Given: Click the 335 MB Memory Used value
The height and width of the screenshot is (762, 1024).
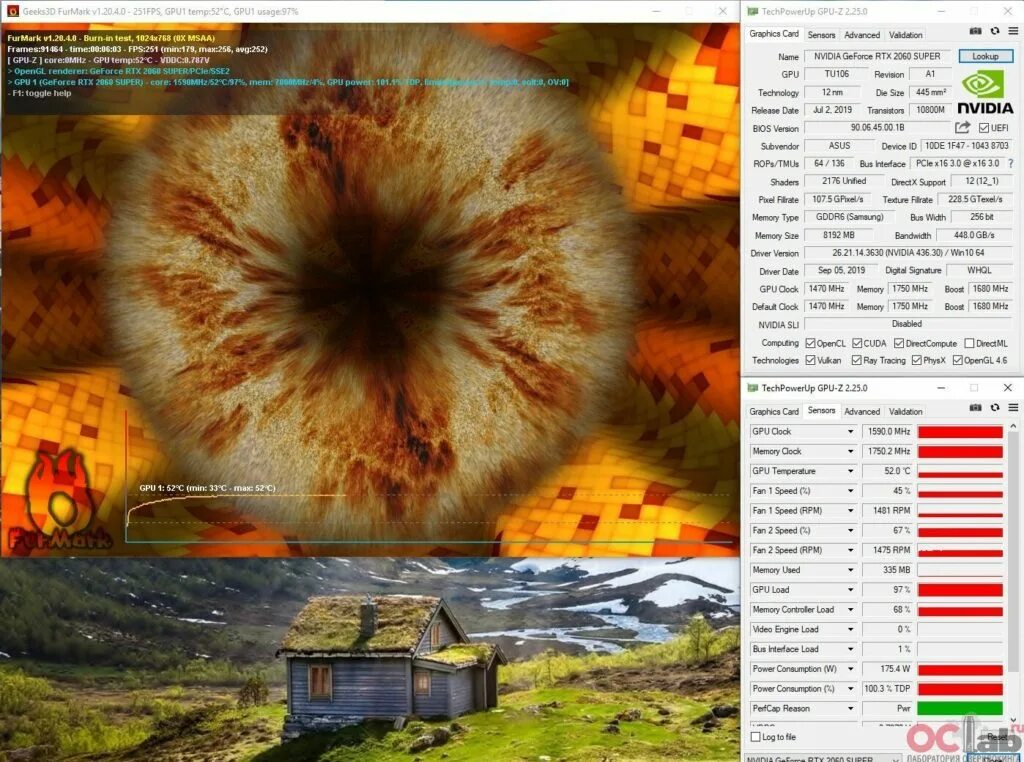Looking at the screenshot, I should click(x=888, y=570).
